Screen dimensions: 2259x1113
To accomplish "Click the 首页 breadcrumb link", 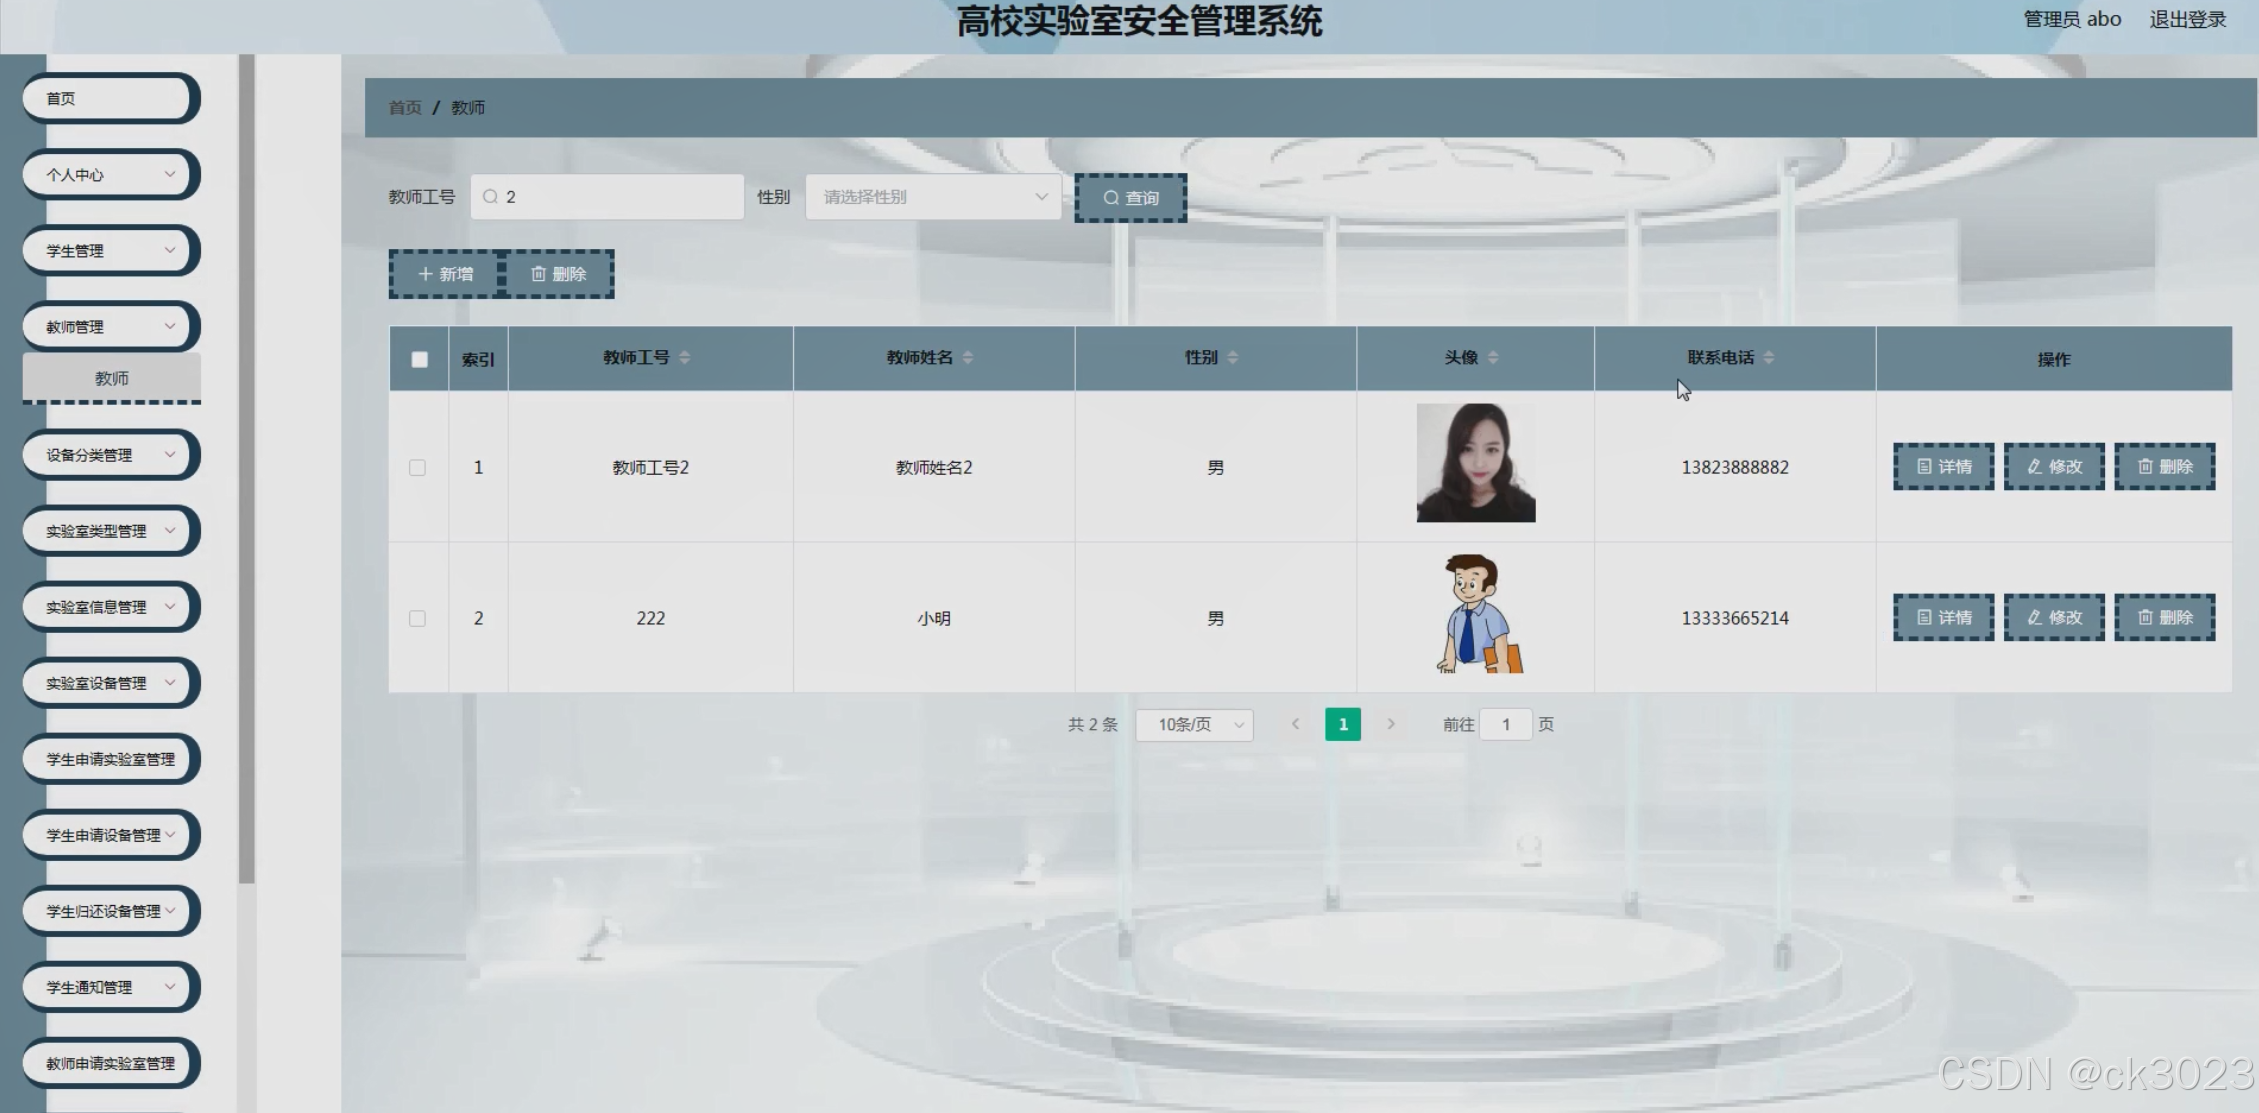I will point(405,107).
